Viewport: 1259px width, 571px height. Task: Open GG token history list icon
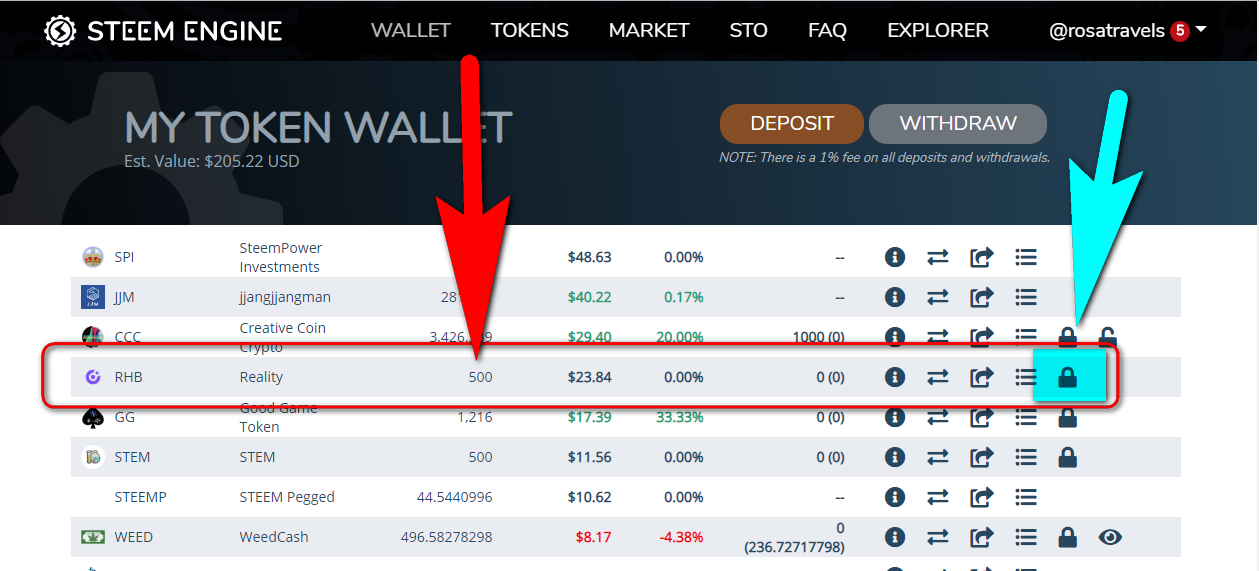point(1025,417)
